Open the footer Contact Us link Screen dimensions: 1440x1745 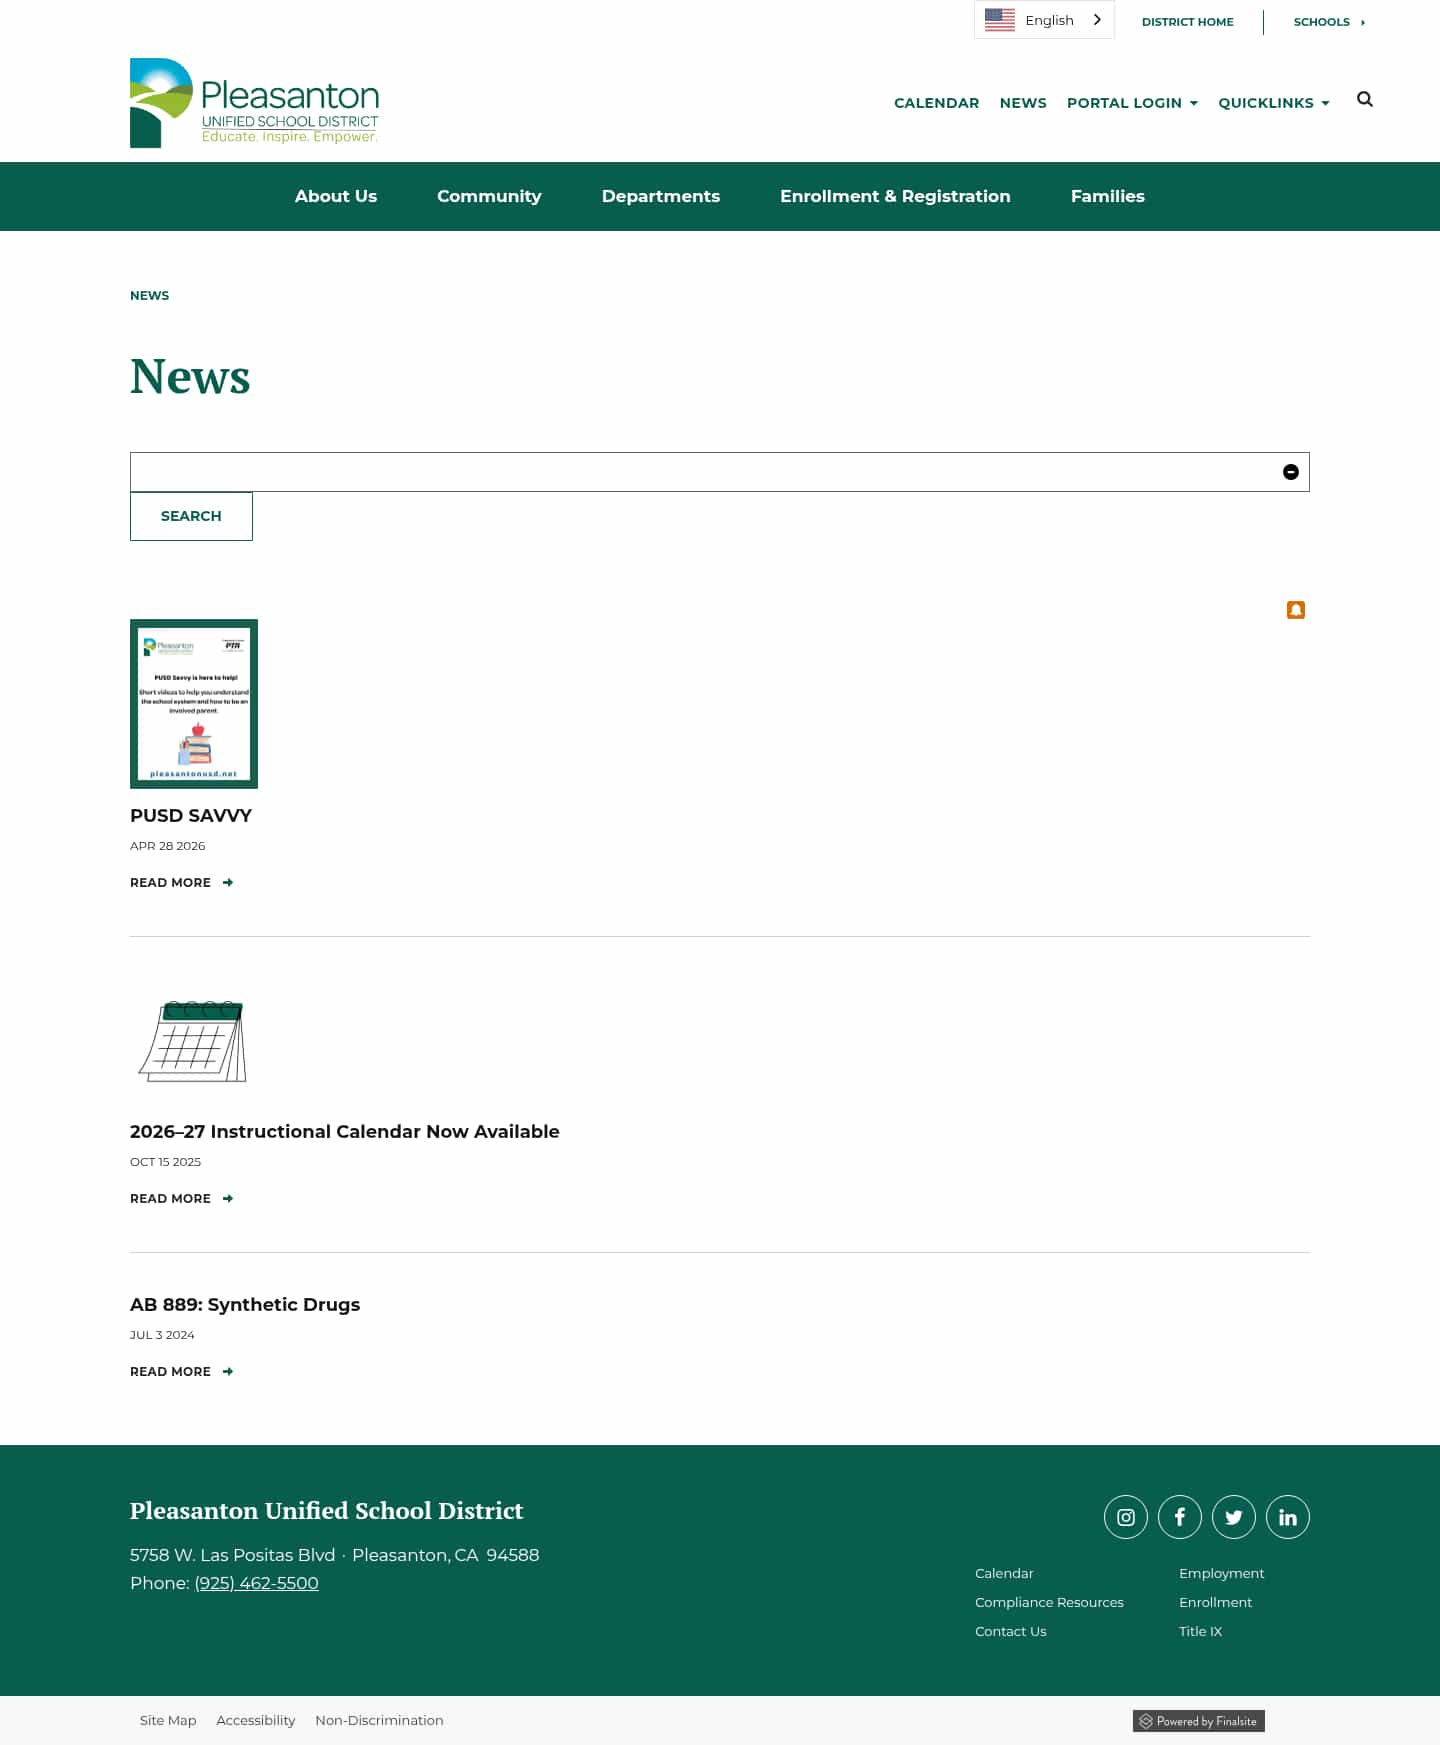pyautogui.click(x=1011, y=1632)
